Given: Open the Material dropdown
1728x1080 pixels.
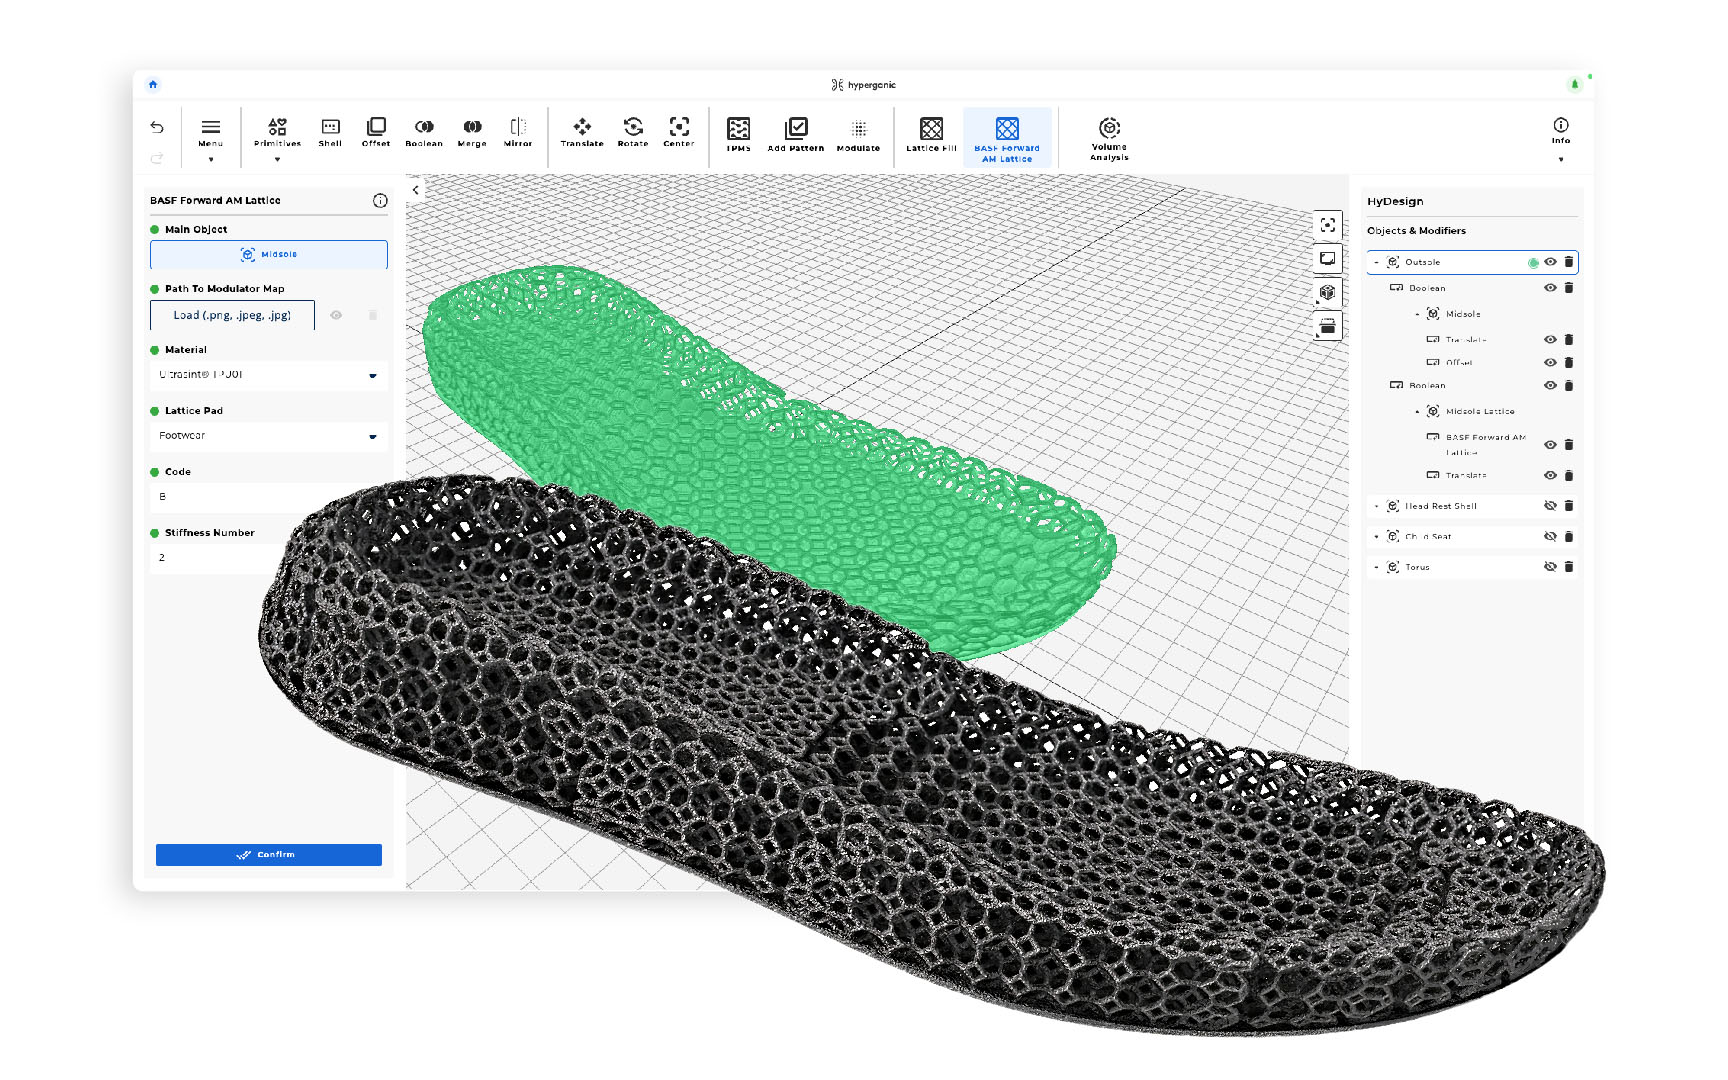Looking at the screenshot, I should point(269,375).
